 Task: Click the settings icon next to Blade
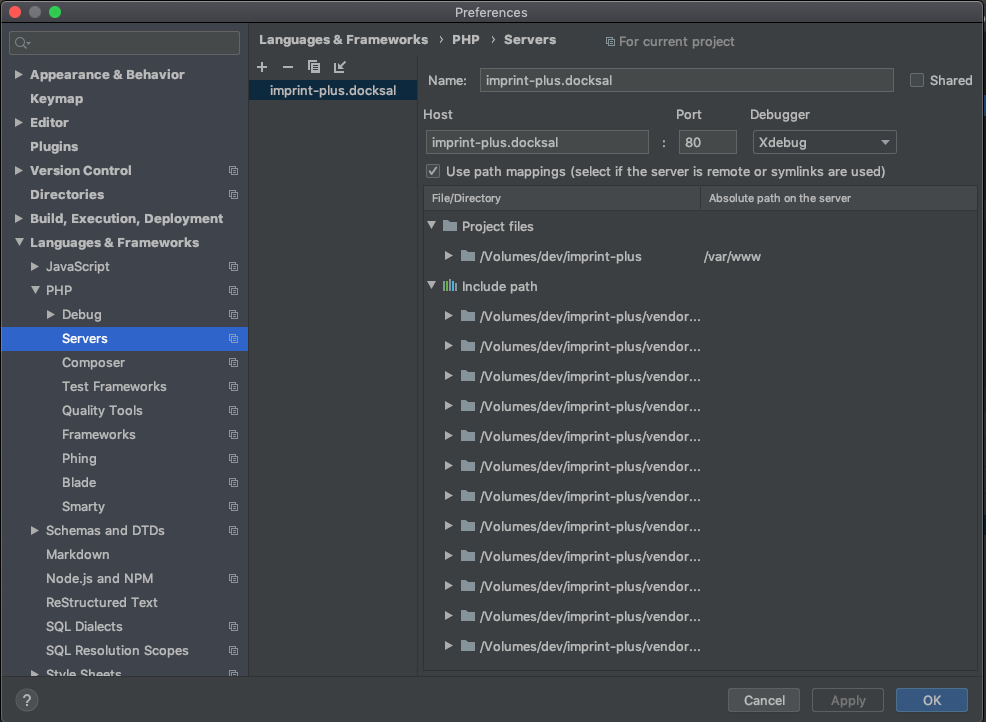click(233, 482)
